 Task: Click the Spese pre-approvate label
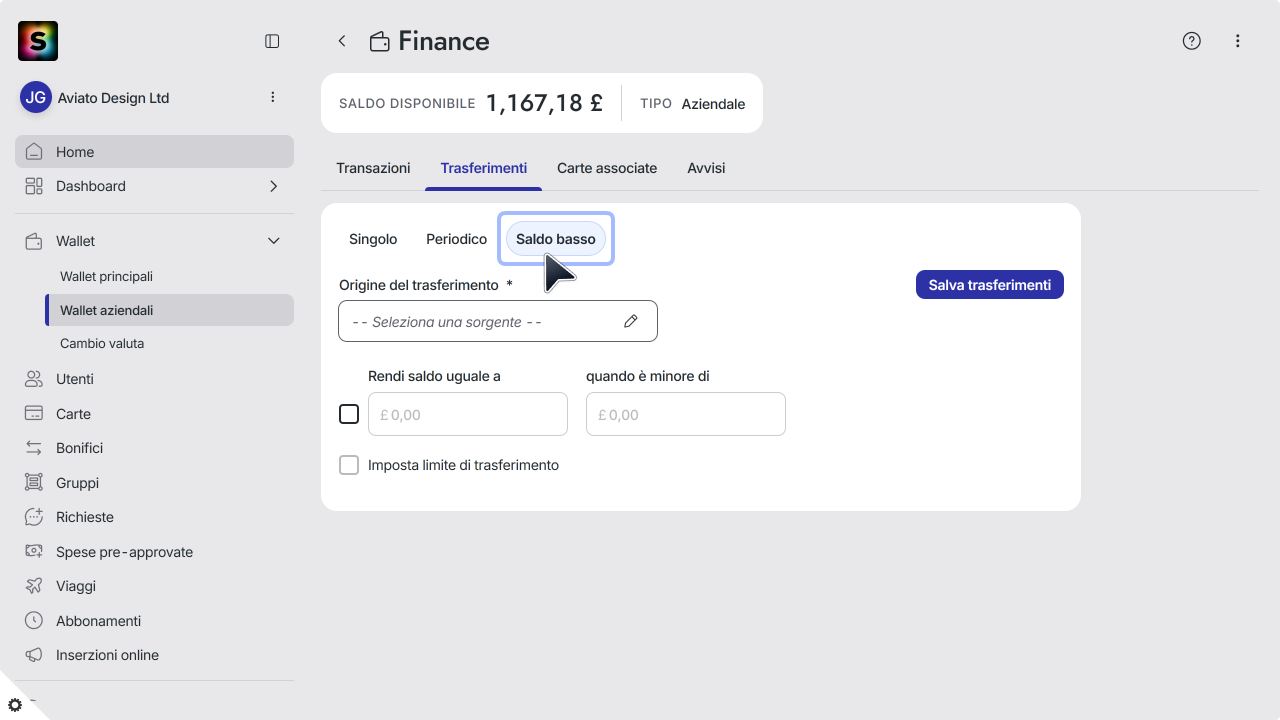click(124, 552)
